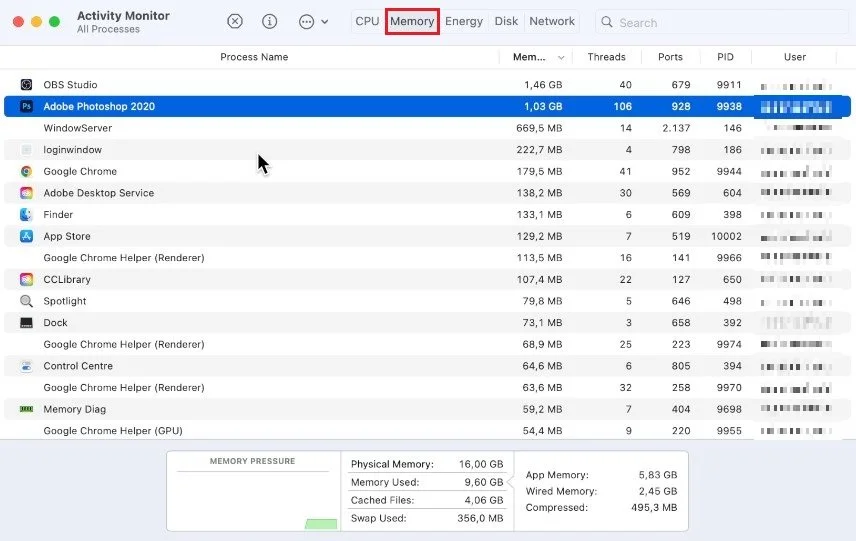
Task: Click the Memory Diag chip icon
Action: (x=26, y=409)
